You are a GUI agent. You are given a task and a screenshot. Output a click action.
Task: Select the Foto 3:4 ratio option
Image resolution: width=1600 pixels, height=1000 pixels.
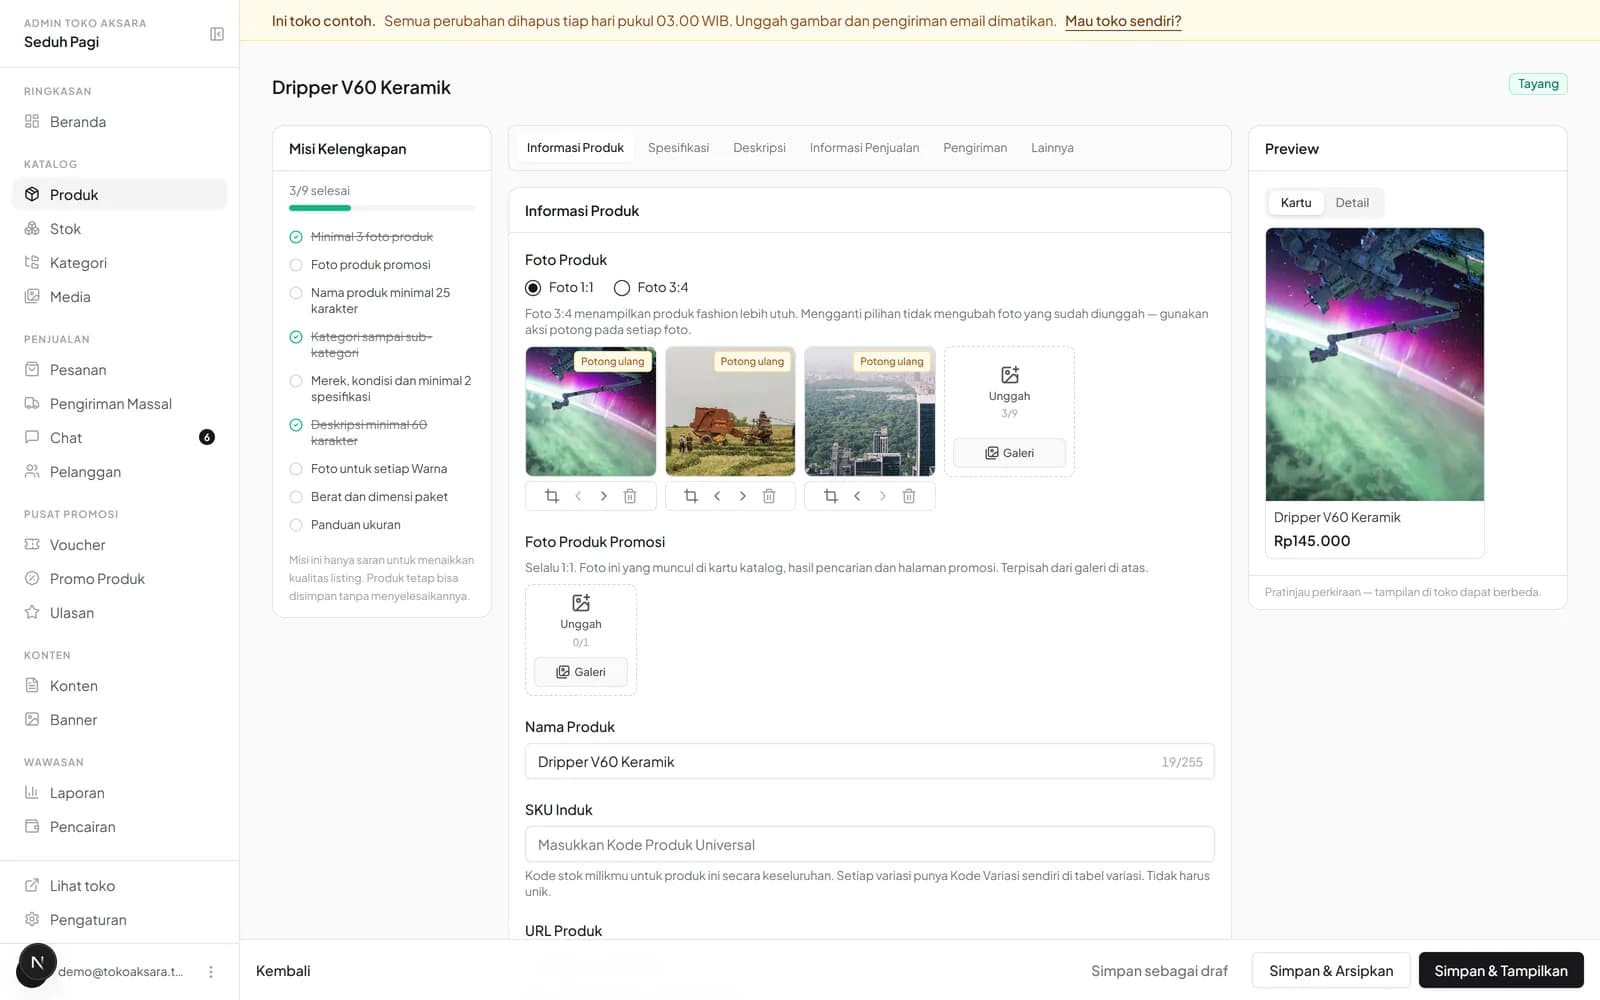[622, 288]
